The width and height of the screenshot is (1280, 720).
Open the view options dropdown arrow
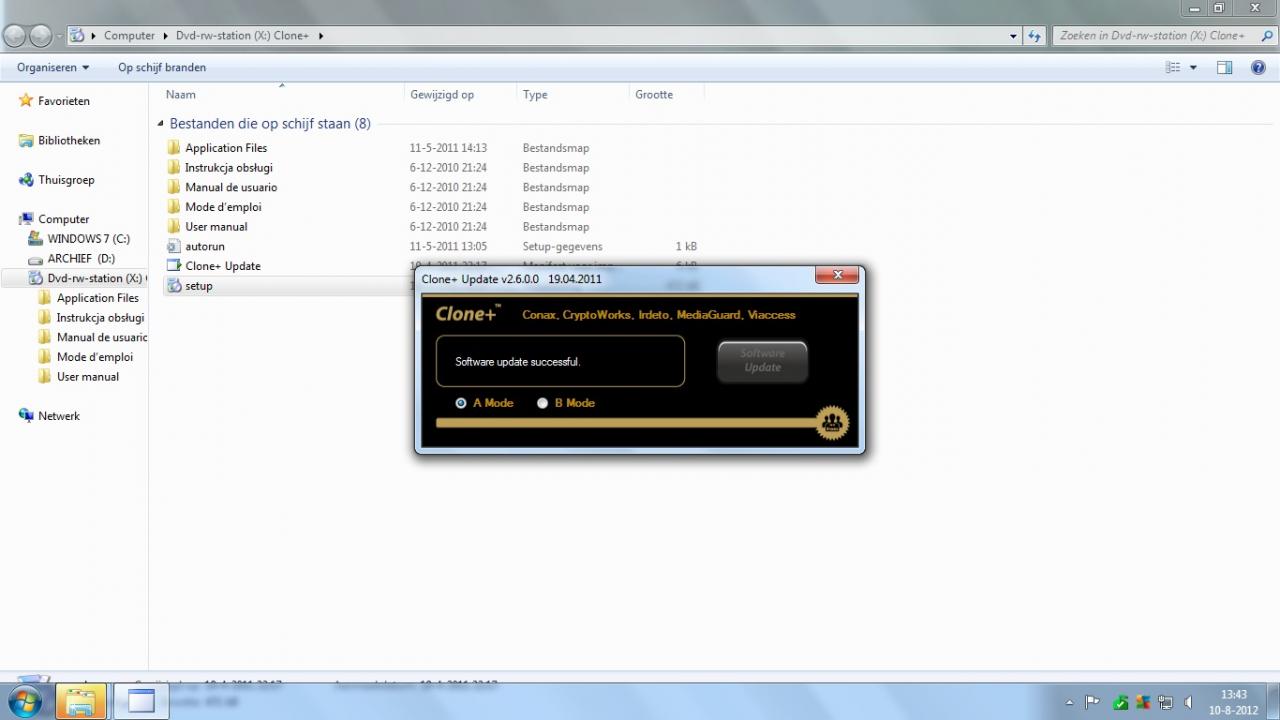pos(1193,67)
